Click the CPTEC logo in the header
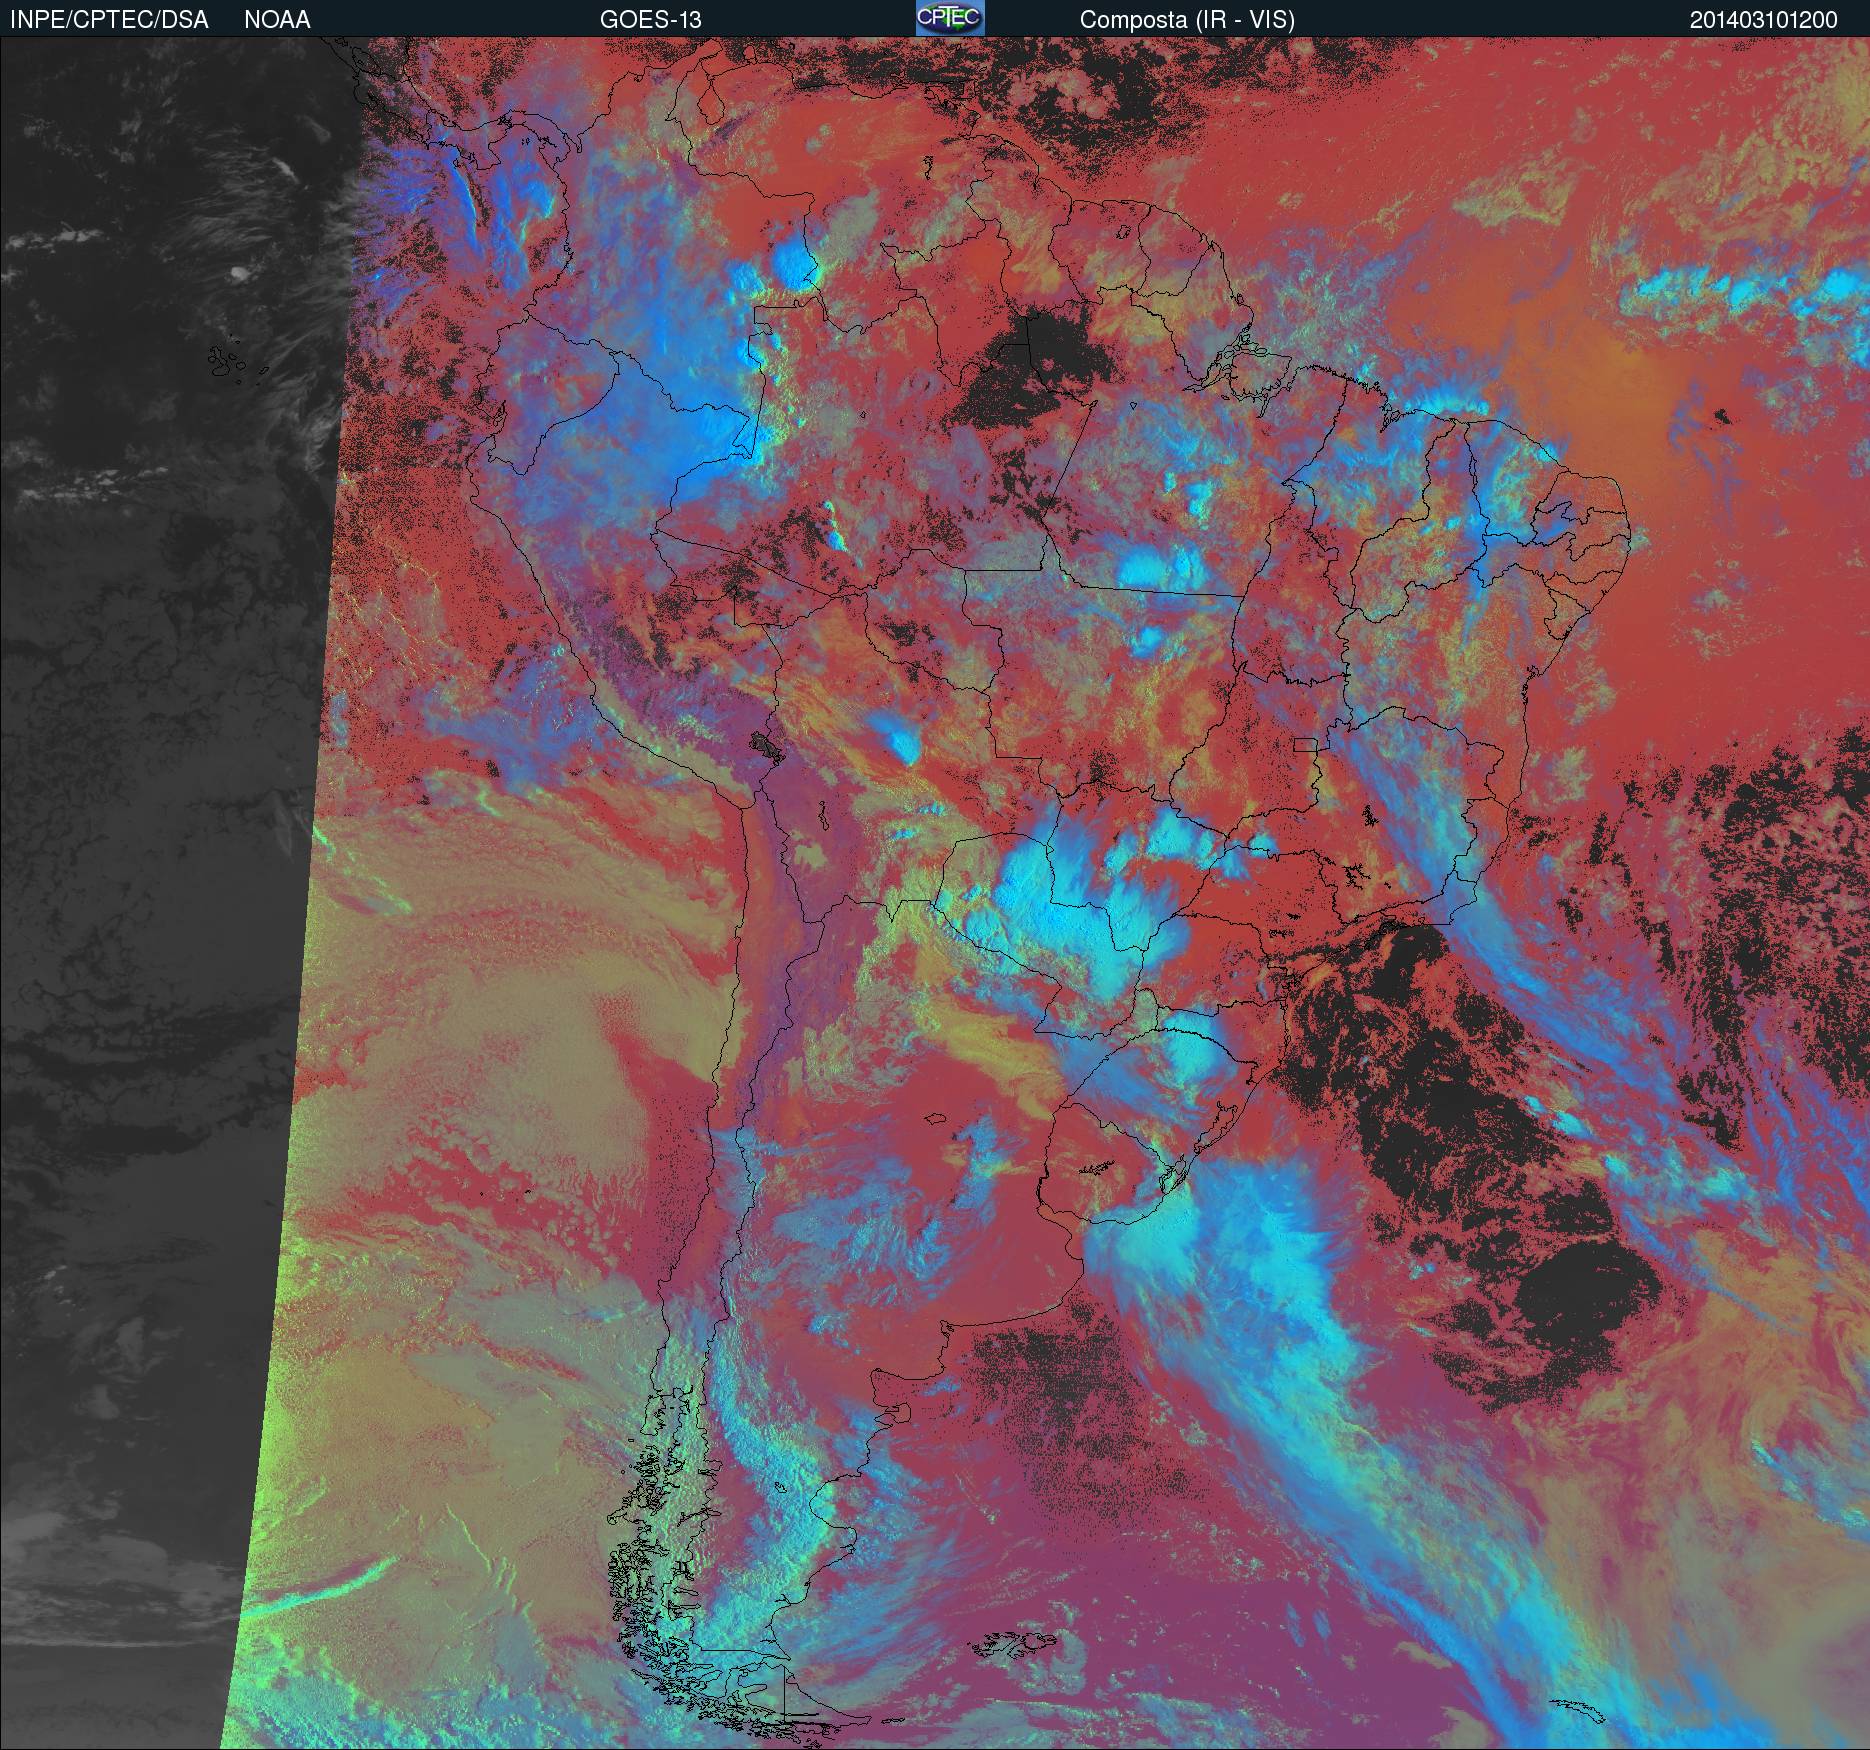The image size is (1870, 1750). [950, 18]
